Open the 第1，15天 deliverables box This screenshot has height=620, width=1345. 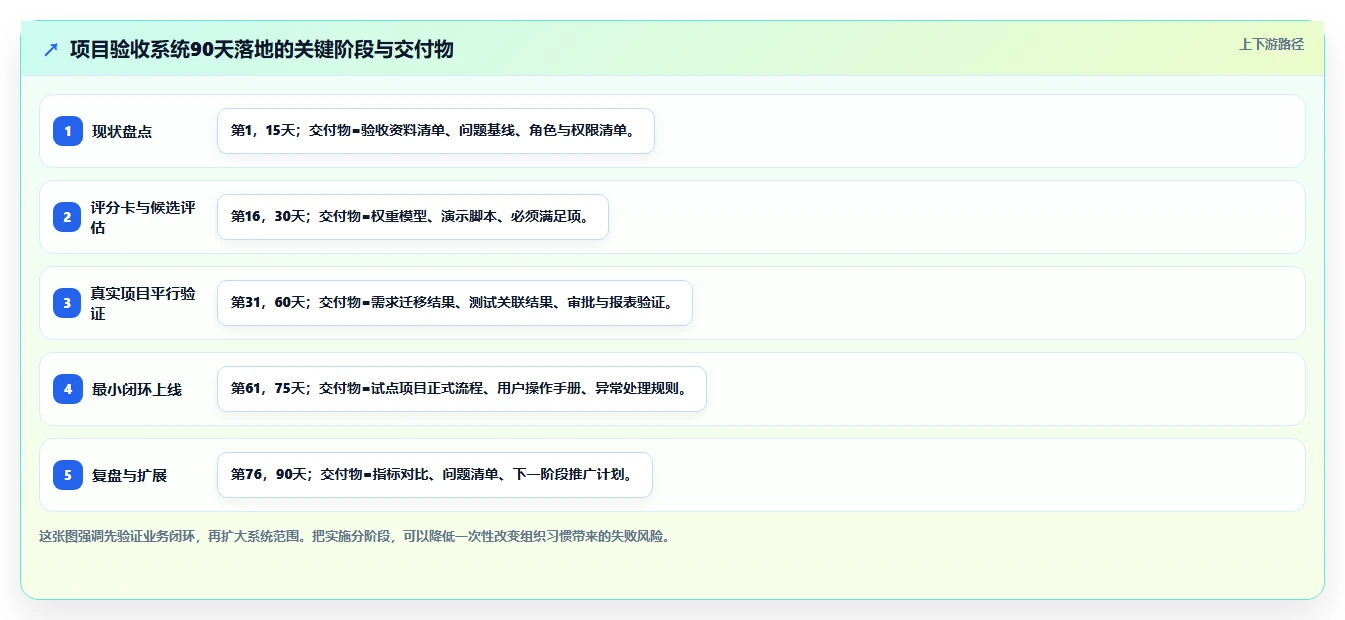point(436,131)
